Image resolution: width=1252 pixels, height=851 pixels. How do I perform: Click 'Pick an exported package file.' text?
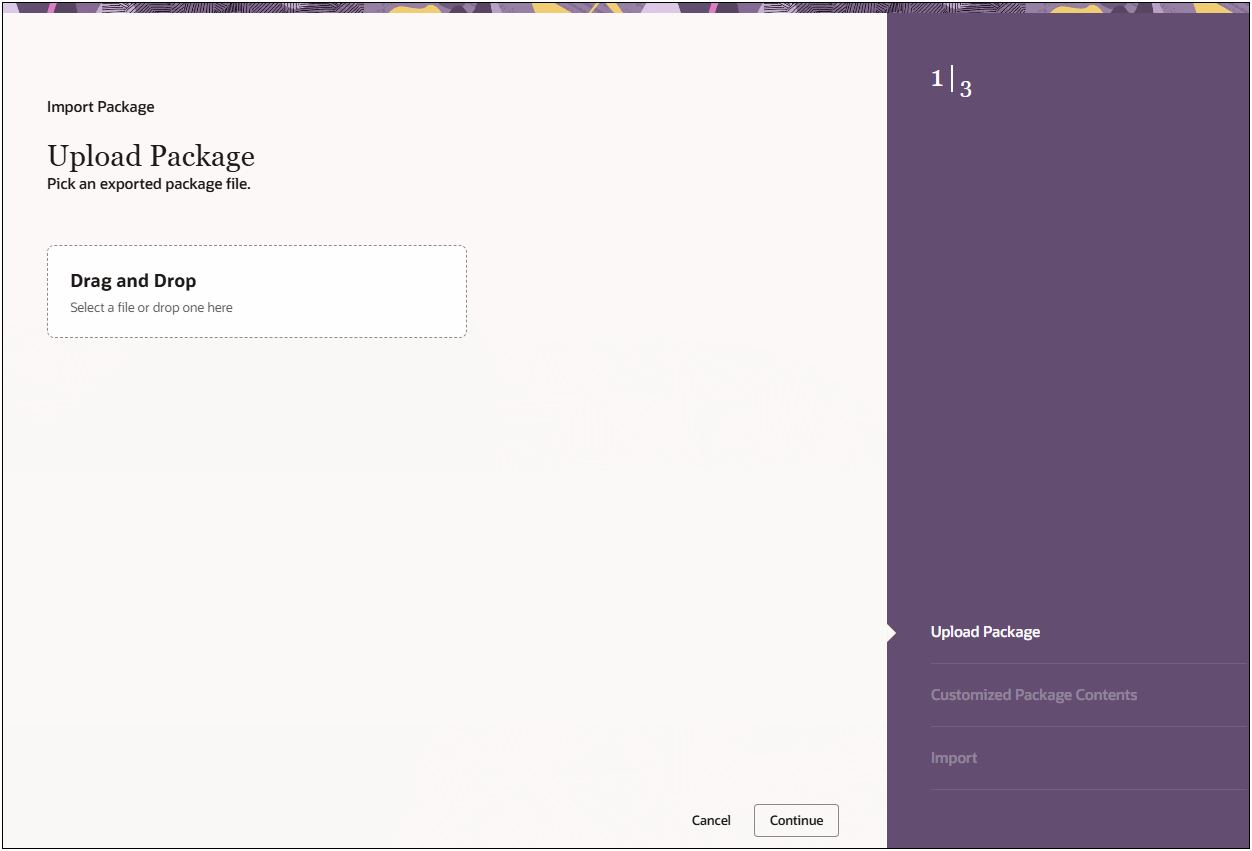click(x=149, y=185)
